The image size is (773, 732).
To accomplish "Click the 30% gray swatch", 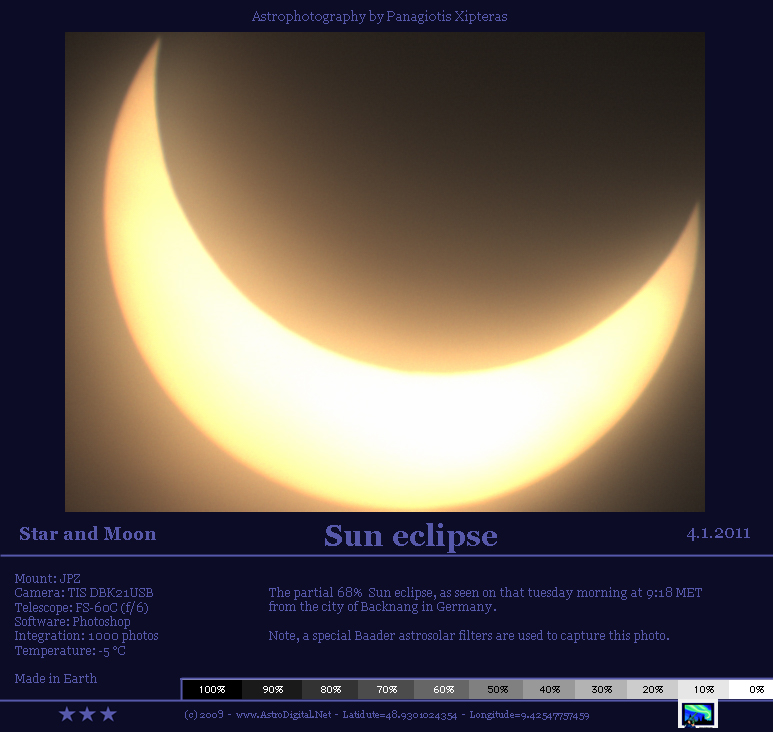I will 601,690.
